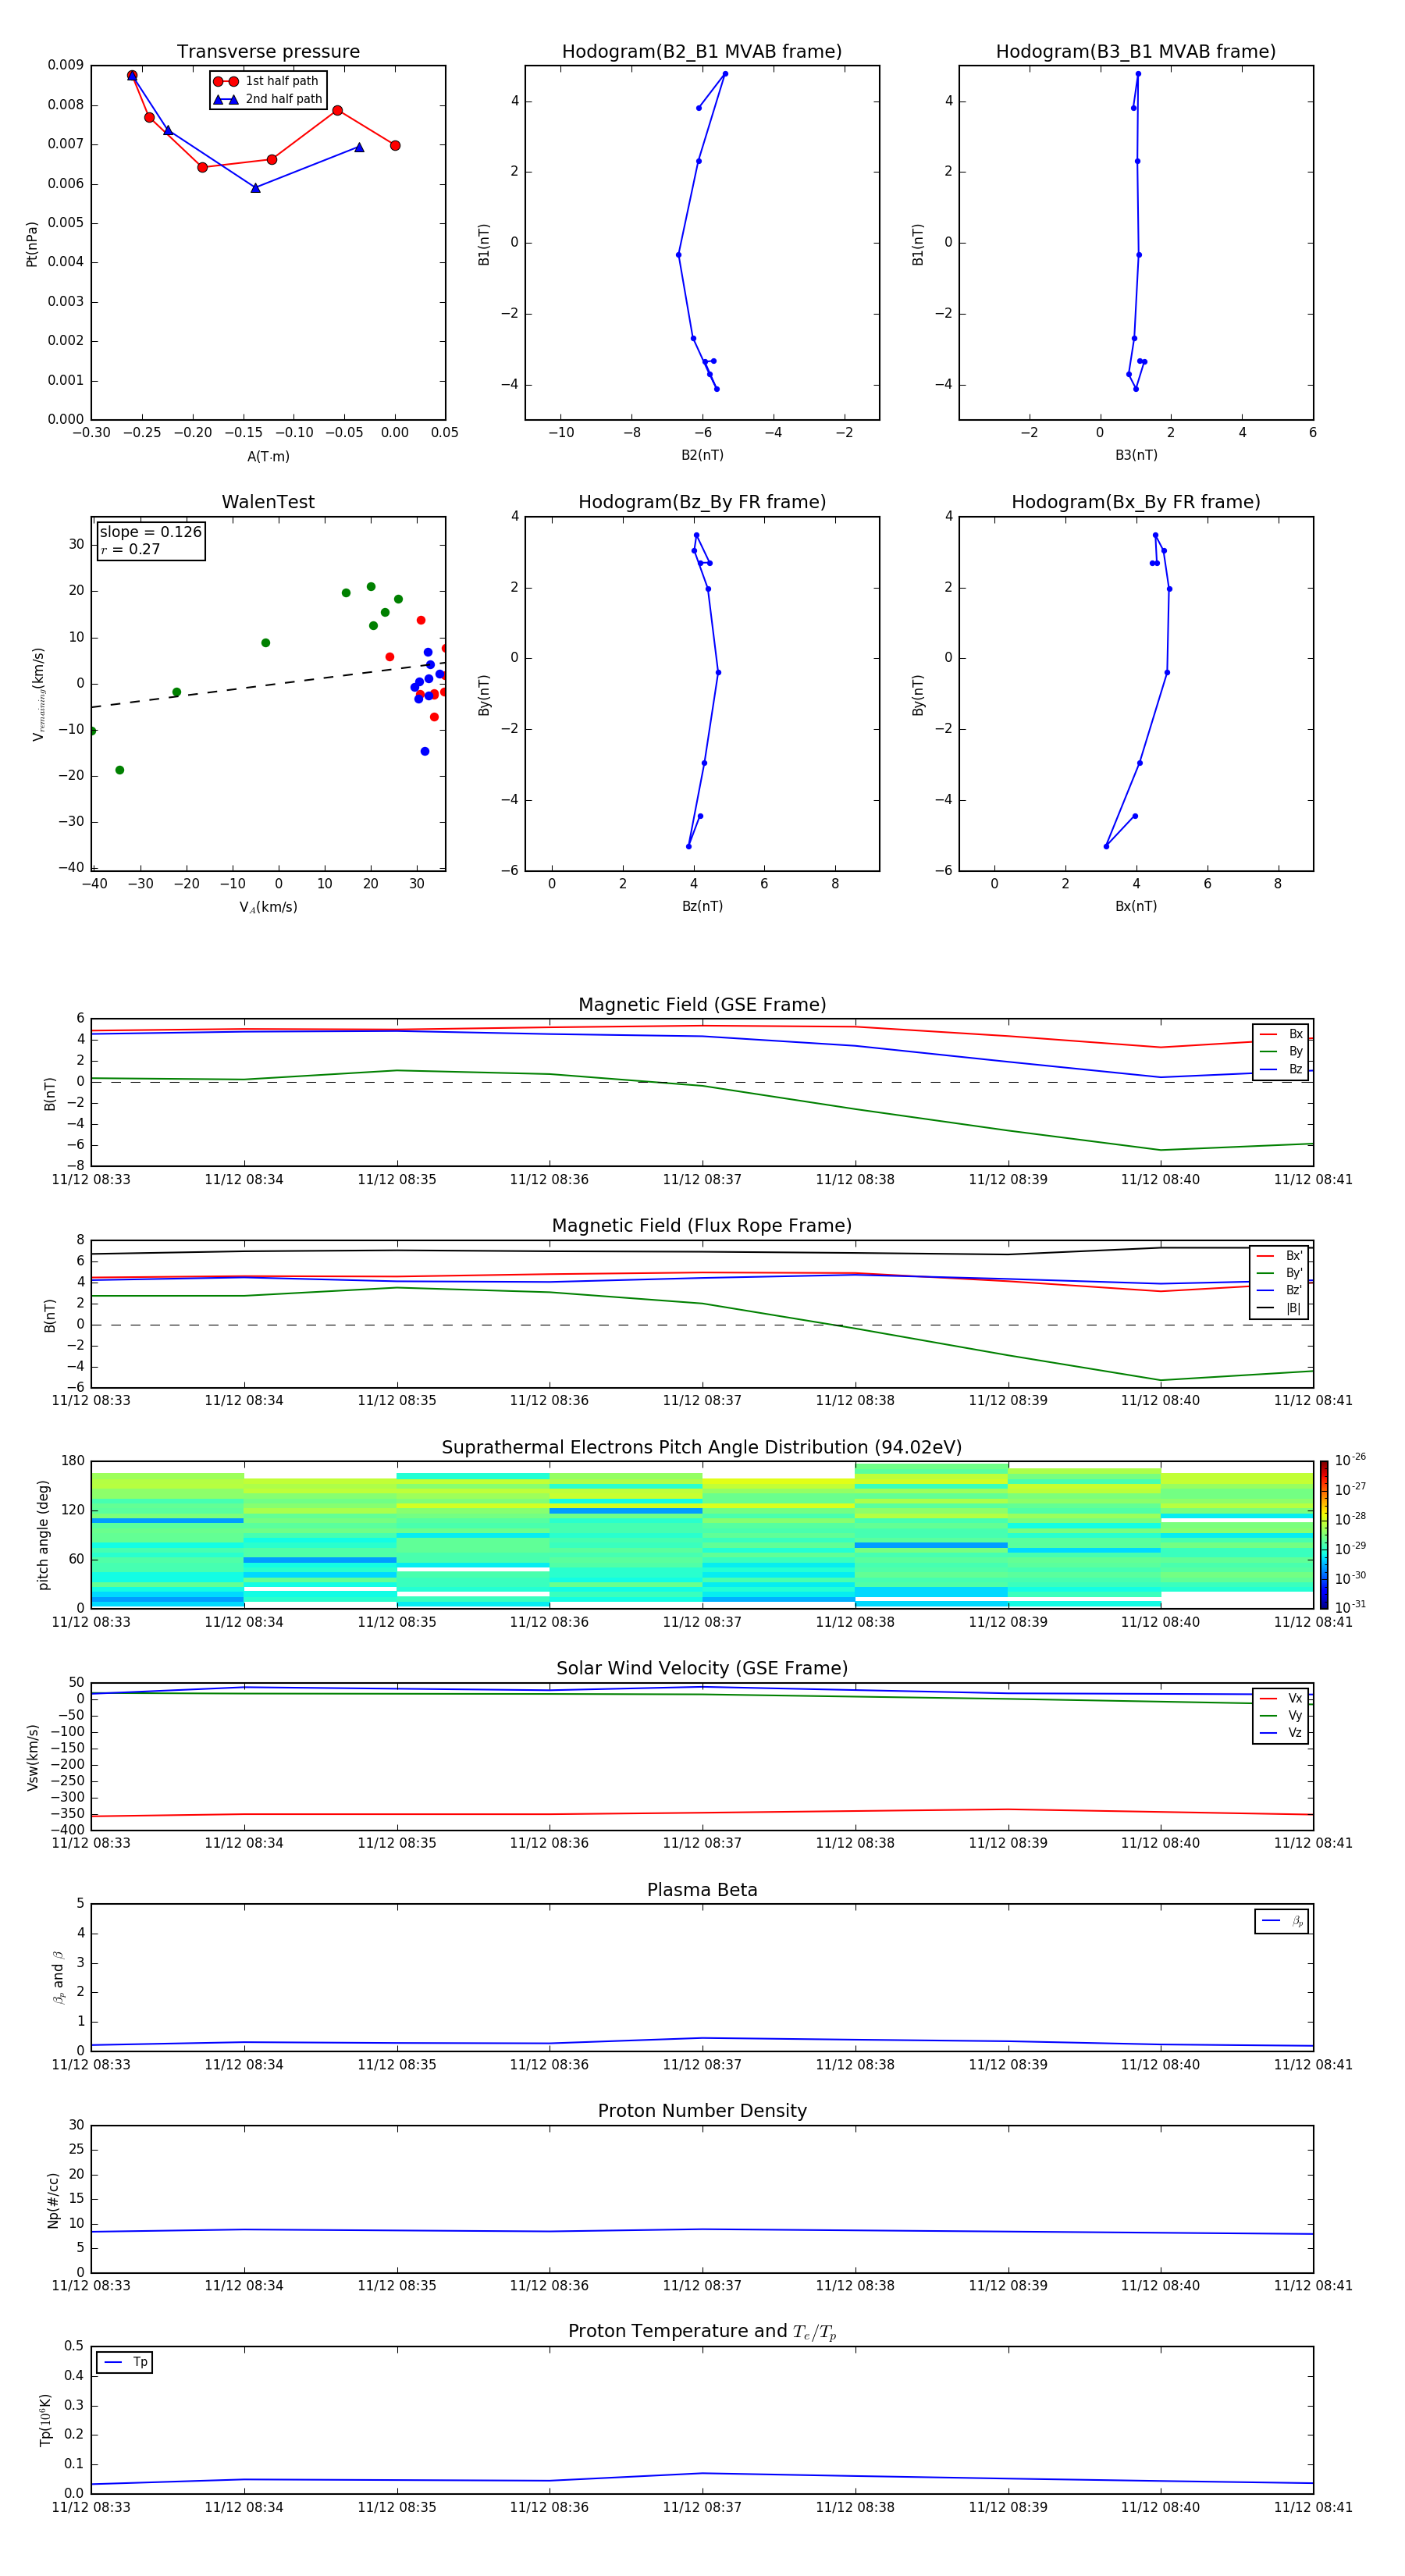Click the "Solar Wind Velocity (GSE Frame)" title
1405x2576 pixels.
click(x=702, y=1669)
